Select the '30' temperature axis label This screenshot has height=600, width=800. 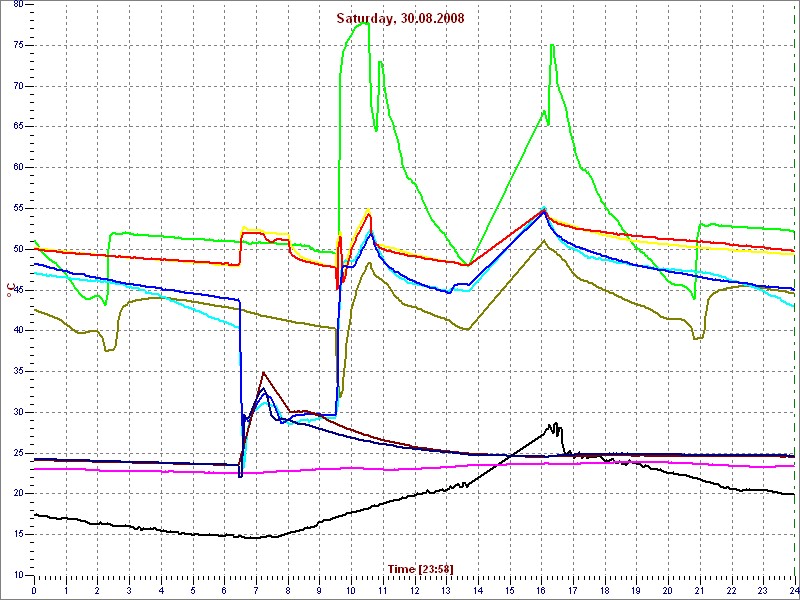16,412
